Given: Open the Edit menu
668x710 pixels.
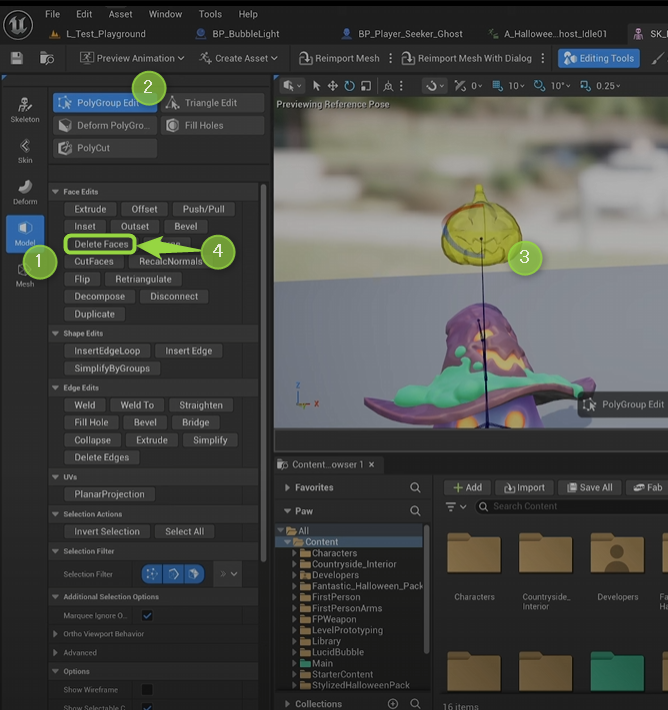Looking at the screenshot, I should (x=84, y=14).
